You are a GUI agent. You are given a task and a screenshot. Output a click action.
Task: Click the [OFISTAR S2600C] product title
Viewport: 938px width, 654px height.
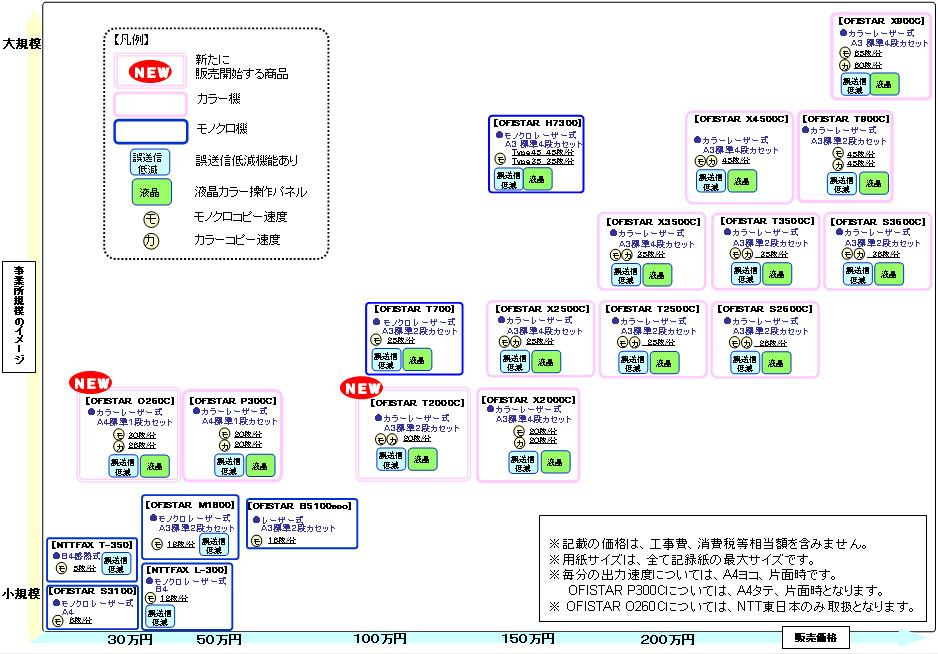pyautogui.click(x=765, y=309)
